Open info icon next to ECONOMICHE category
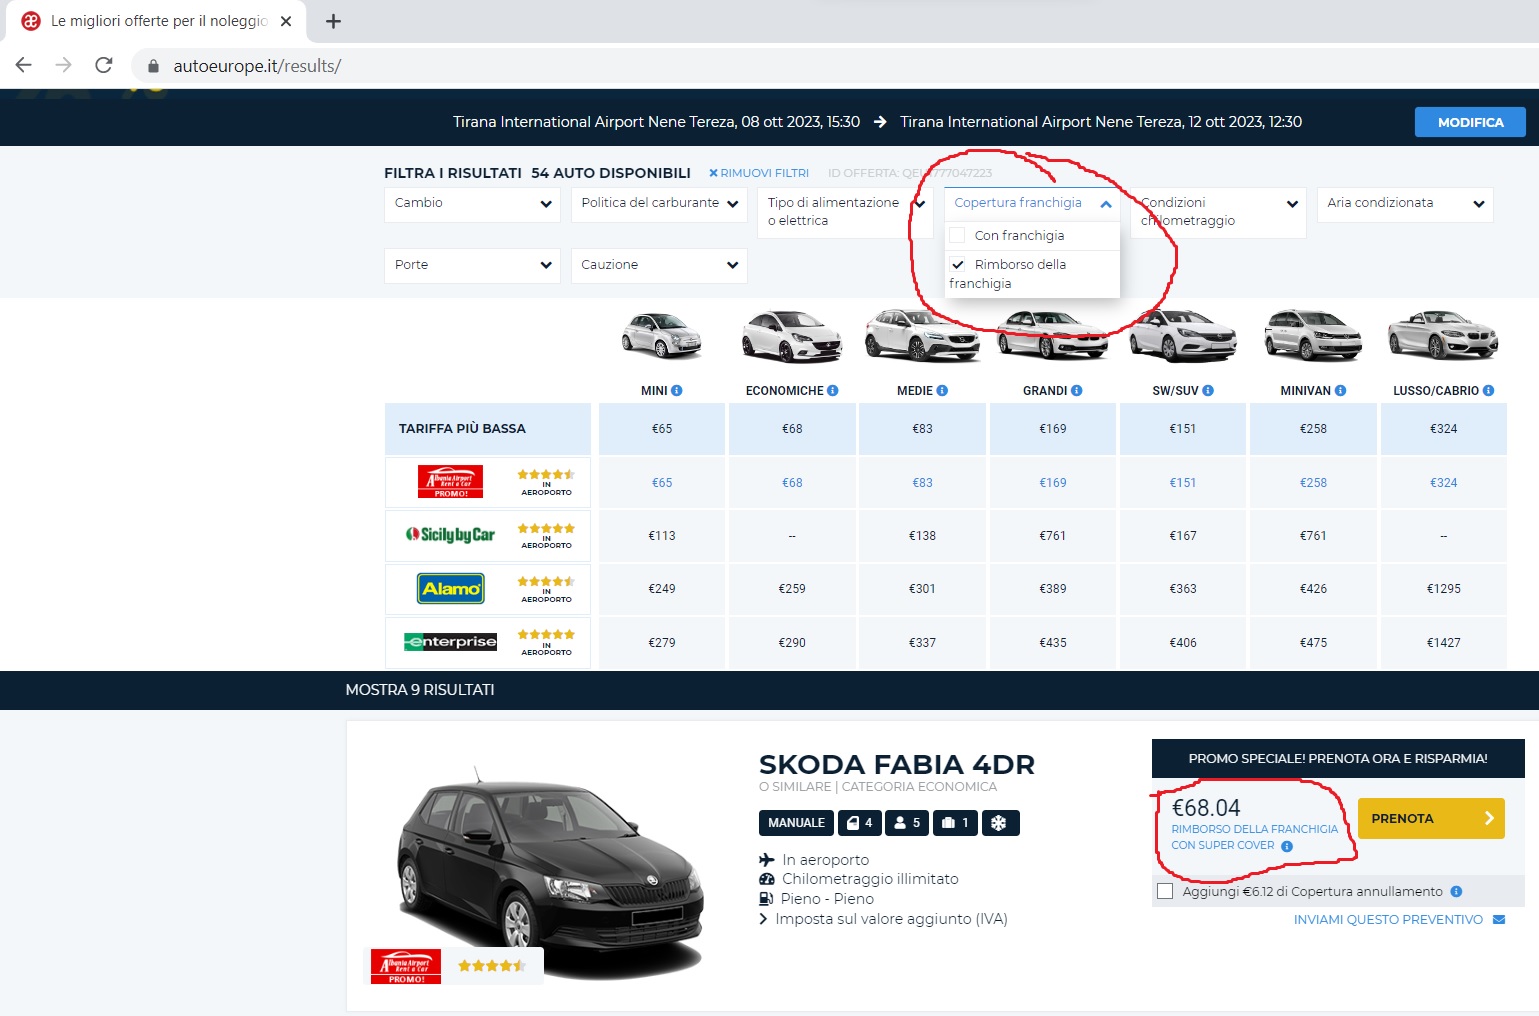 click(833, 391)
